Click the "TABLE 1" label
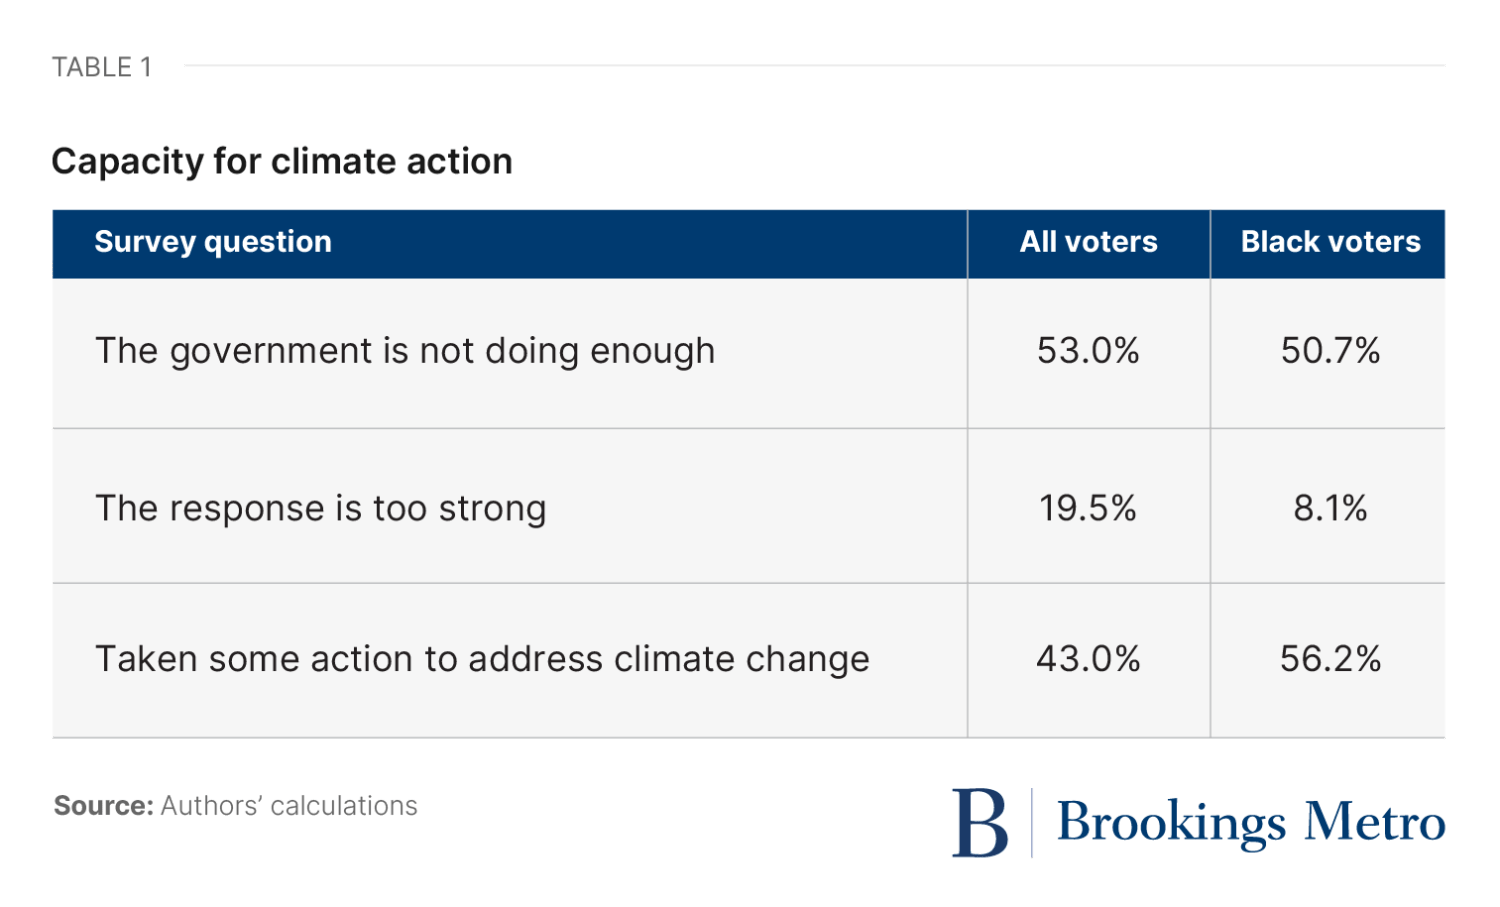The width and height of the screenshot is (1500, 907). (x=101, y=67)
